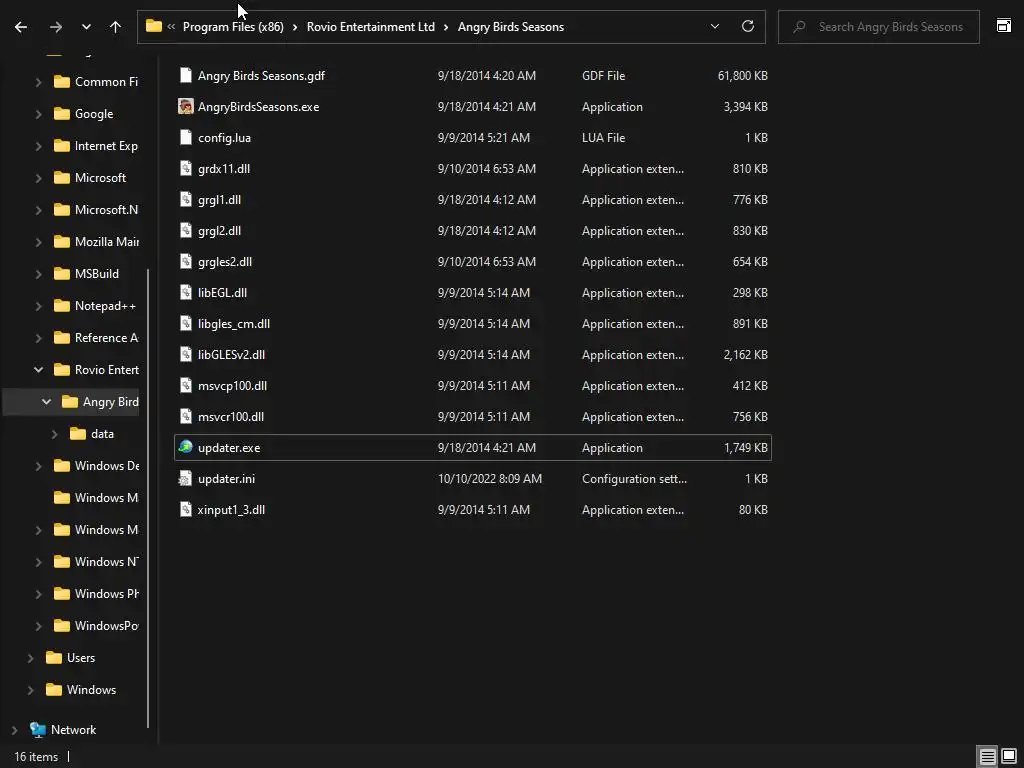The image size is (1024, 768).
Task: Open address bar history dropdown
Action: pos(714,27)
